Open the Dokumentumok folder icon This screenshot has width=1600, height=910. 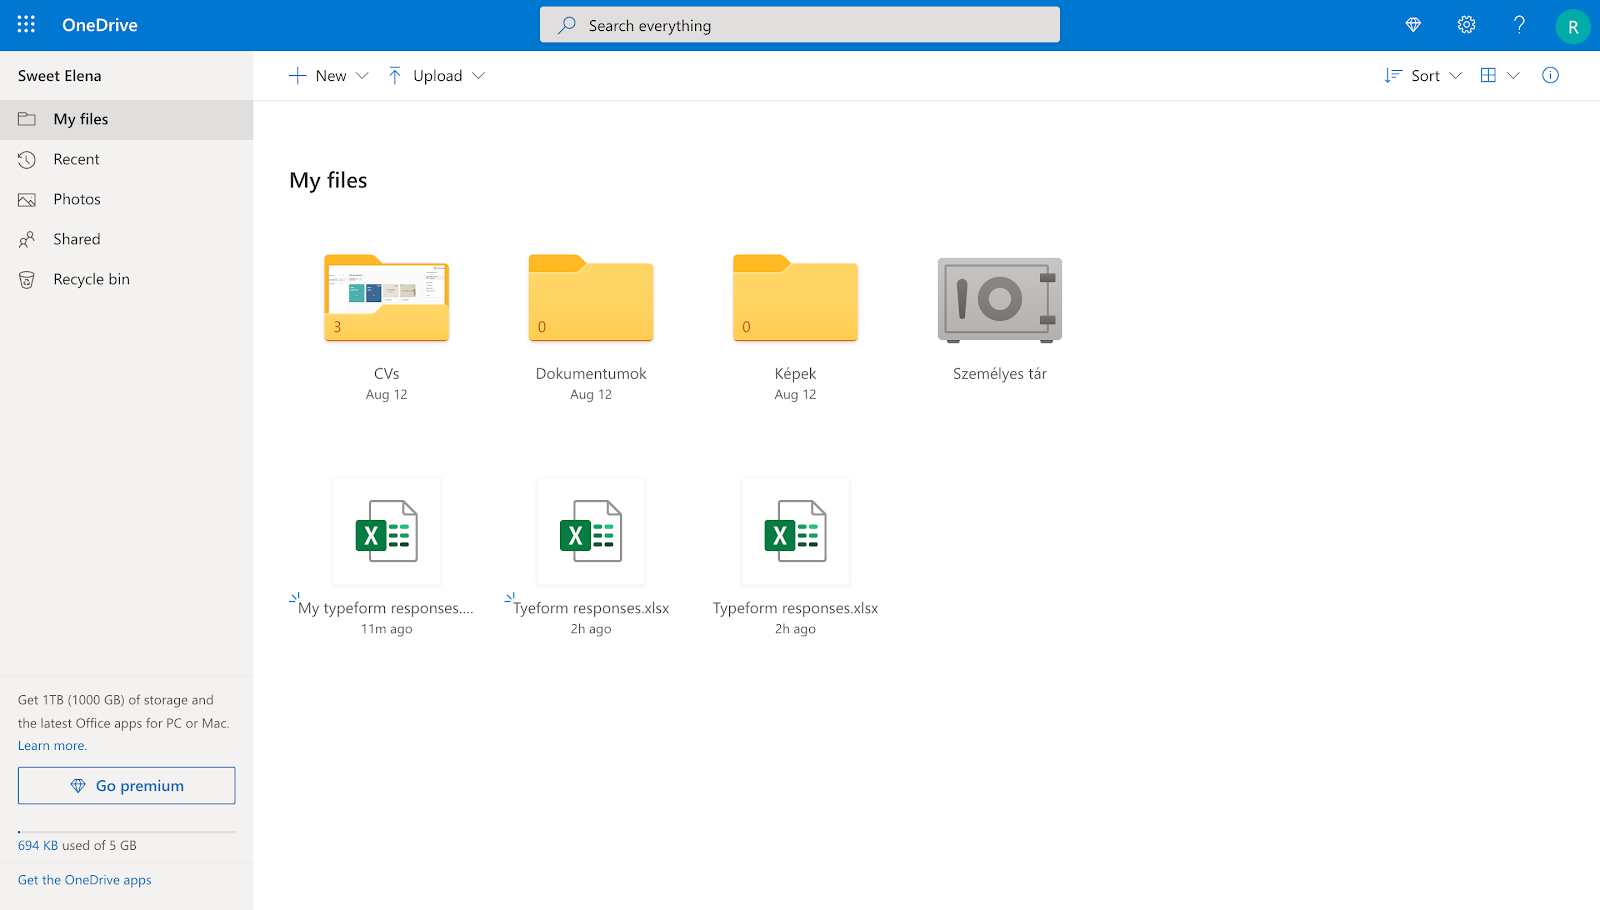coord(591,298)
